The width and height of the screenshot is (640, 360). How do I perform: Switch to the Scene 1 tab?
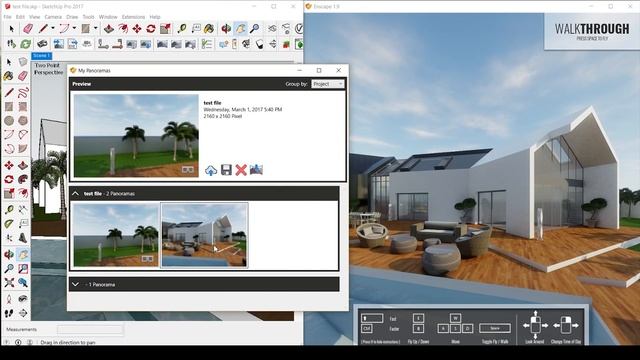click(x=42, y=56)
